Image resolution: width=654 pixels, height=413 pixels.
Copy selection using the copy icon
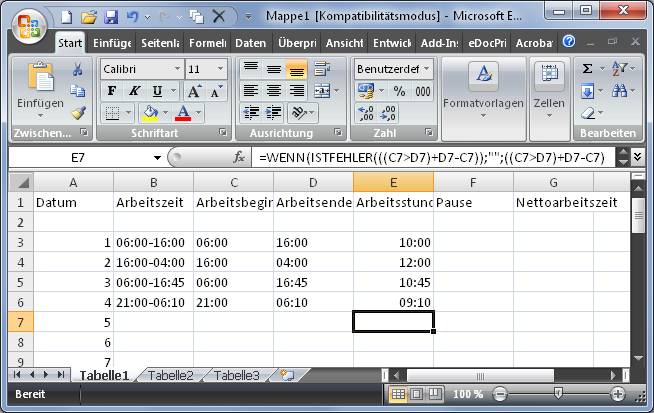(x=77, y=91)
